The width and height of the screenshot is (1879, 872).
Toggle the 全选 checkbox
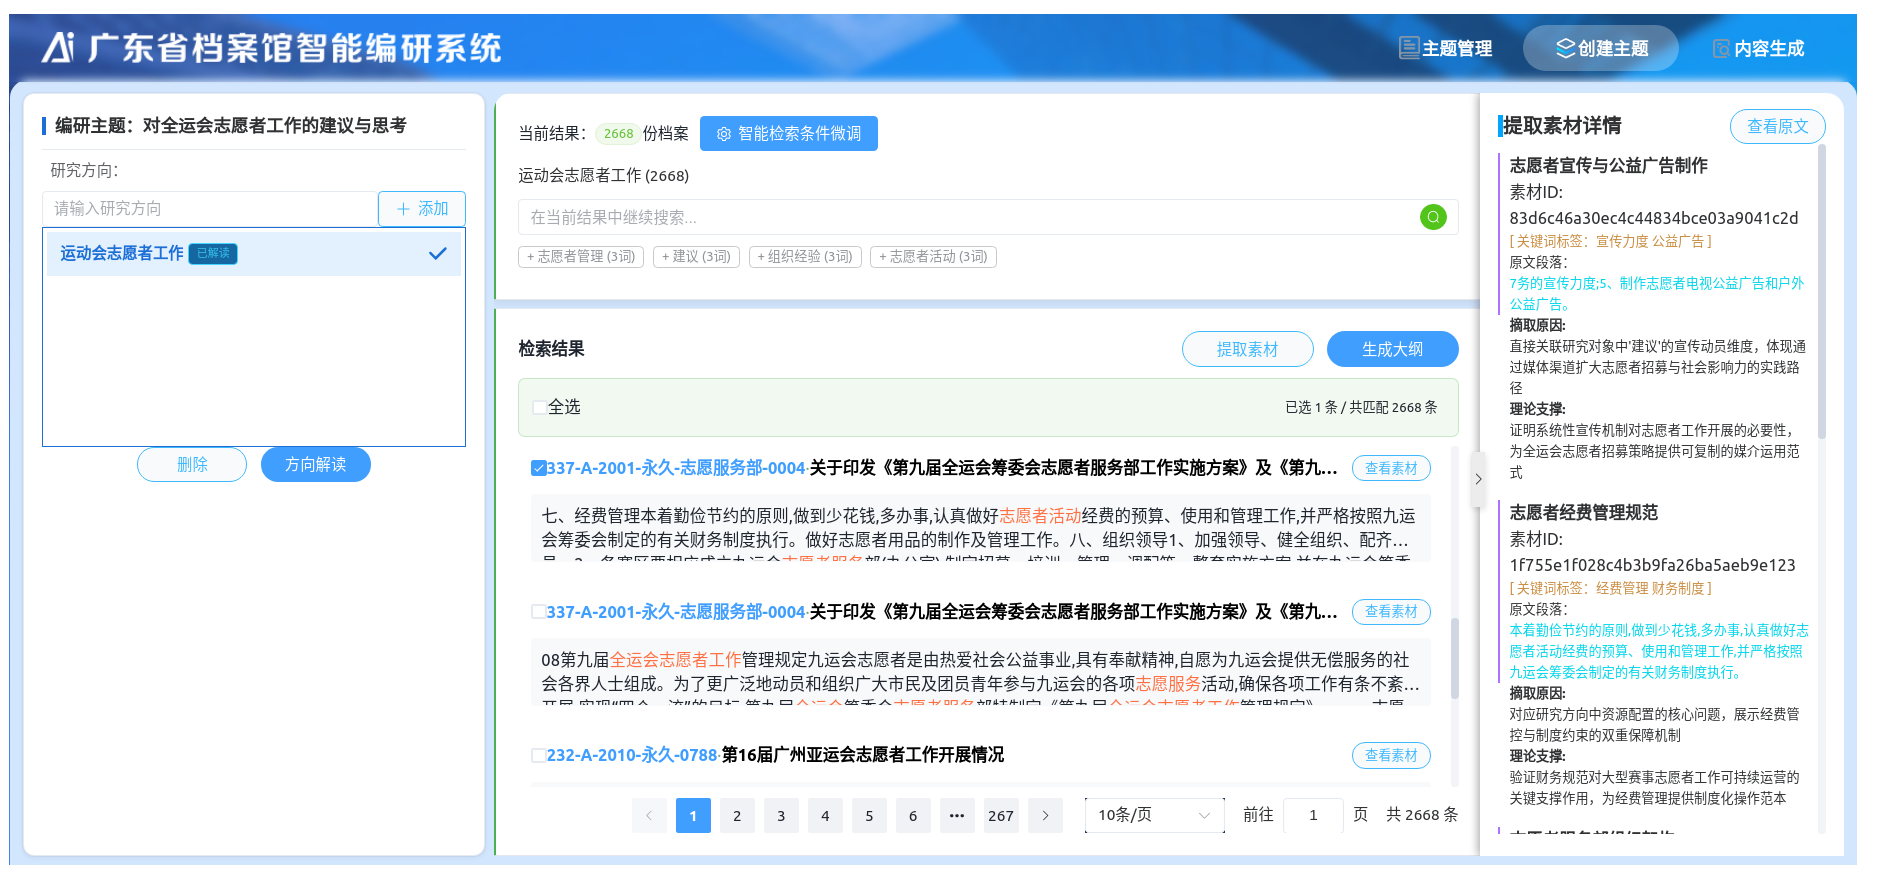539,407
